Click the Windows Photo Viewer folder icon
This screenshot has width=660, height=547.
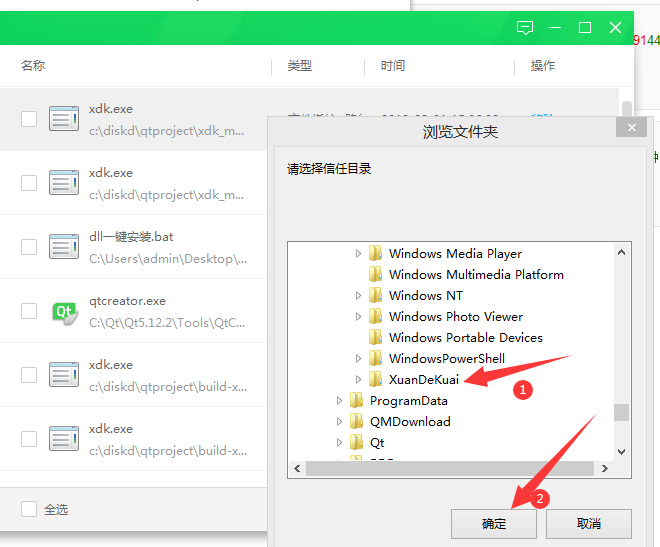(375, 317)
